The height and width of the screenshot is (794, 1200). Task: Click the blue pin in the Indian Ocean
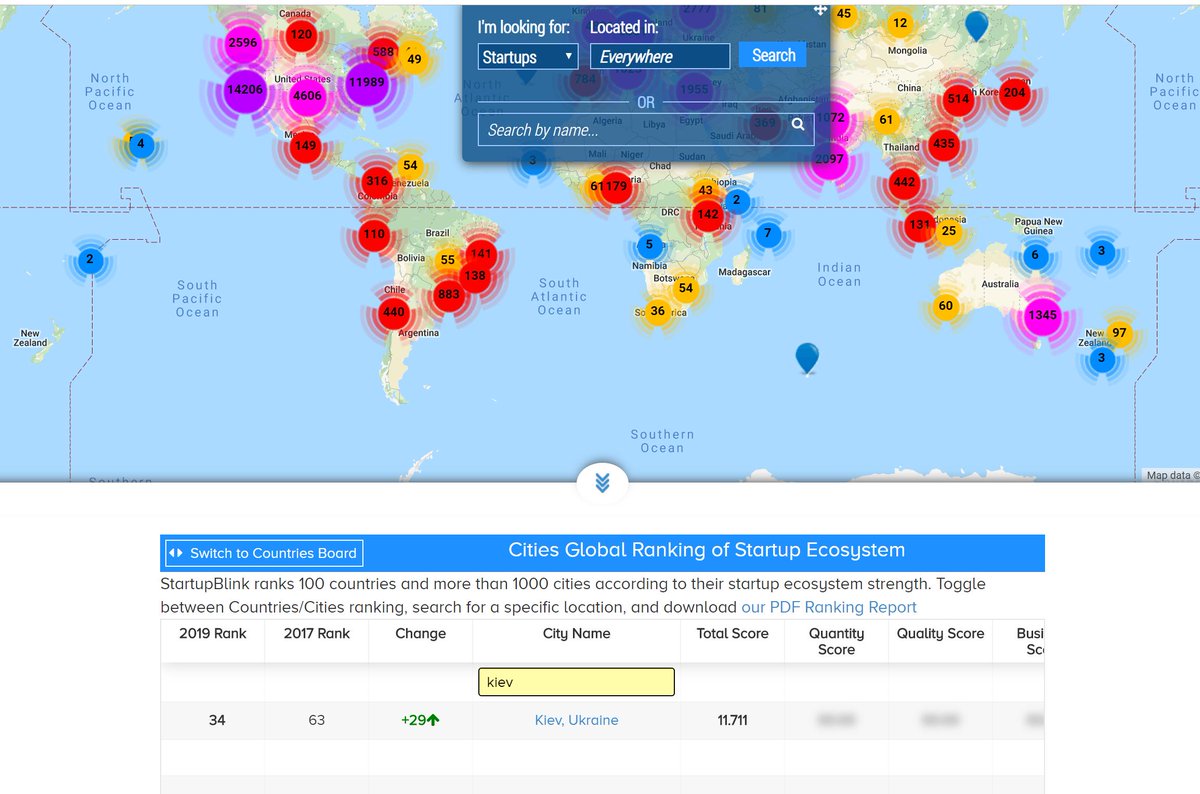coord(807,357)
